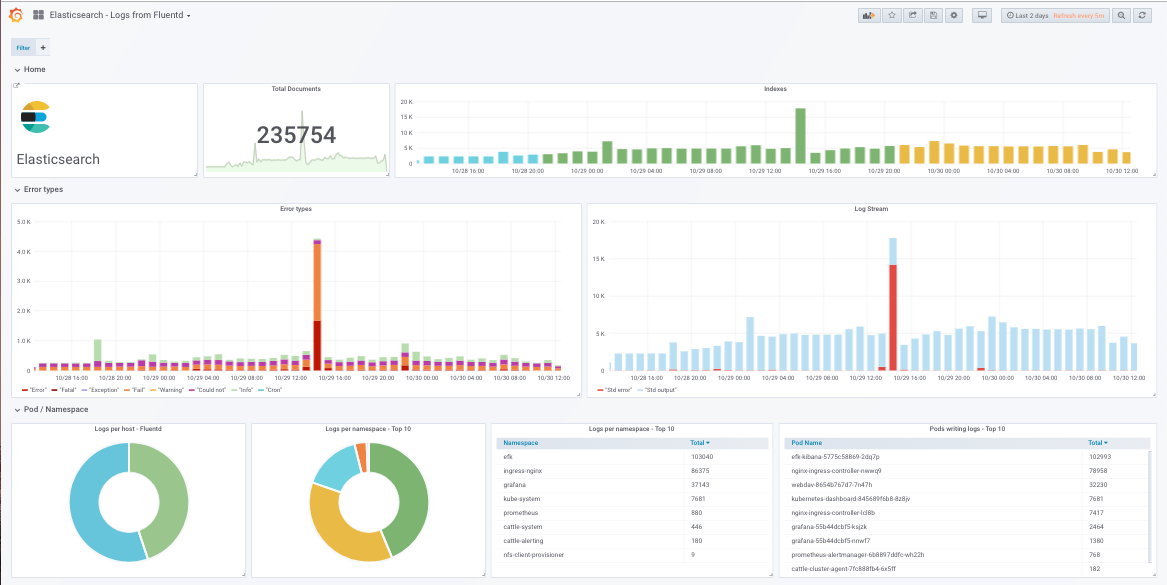The image size is (1167, 585).
Task: Click the Filter button
Action: point(24,48)
